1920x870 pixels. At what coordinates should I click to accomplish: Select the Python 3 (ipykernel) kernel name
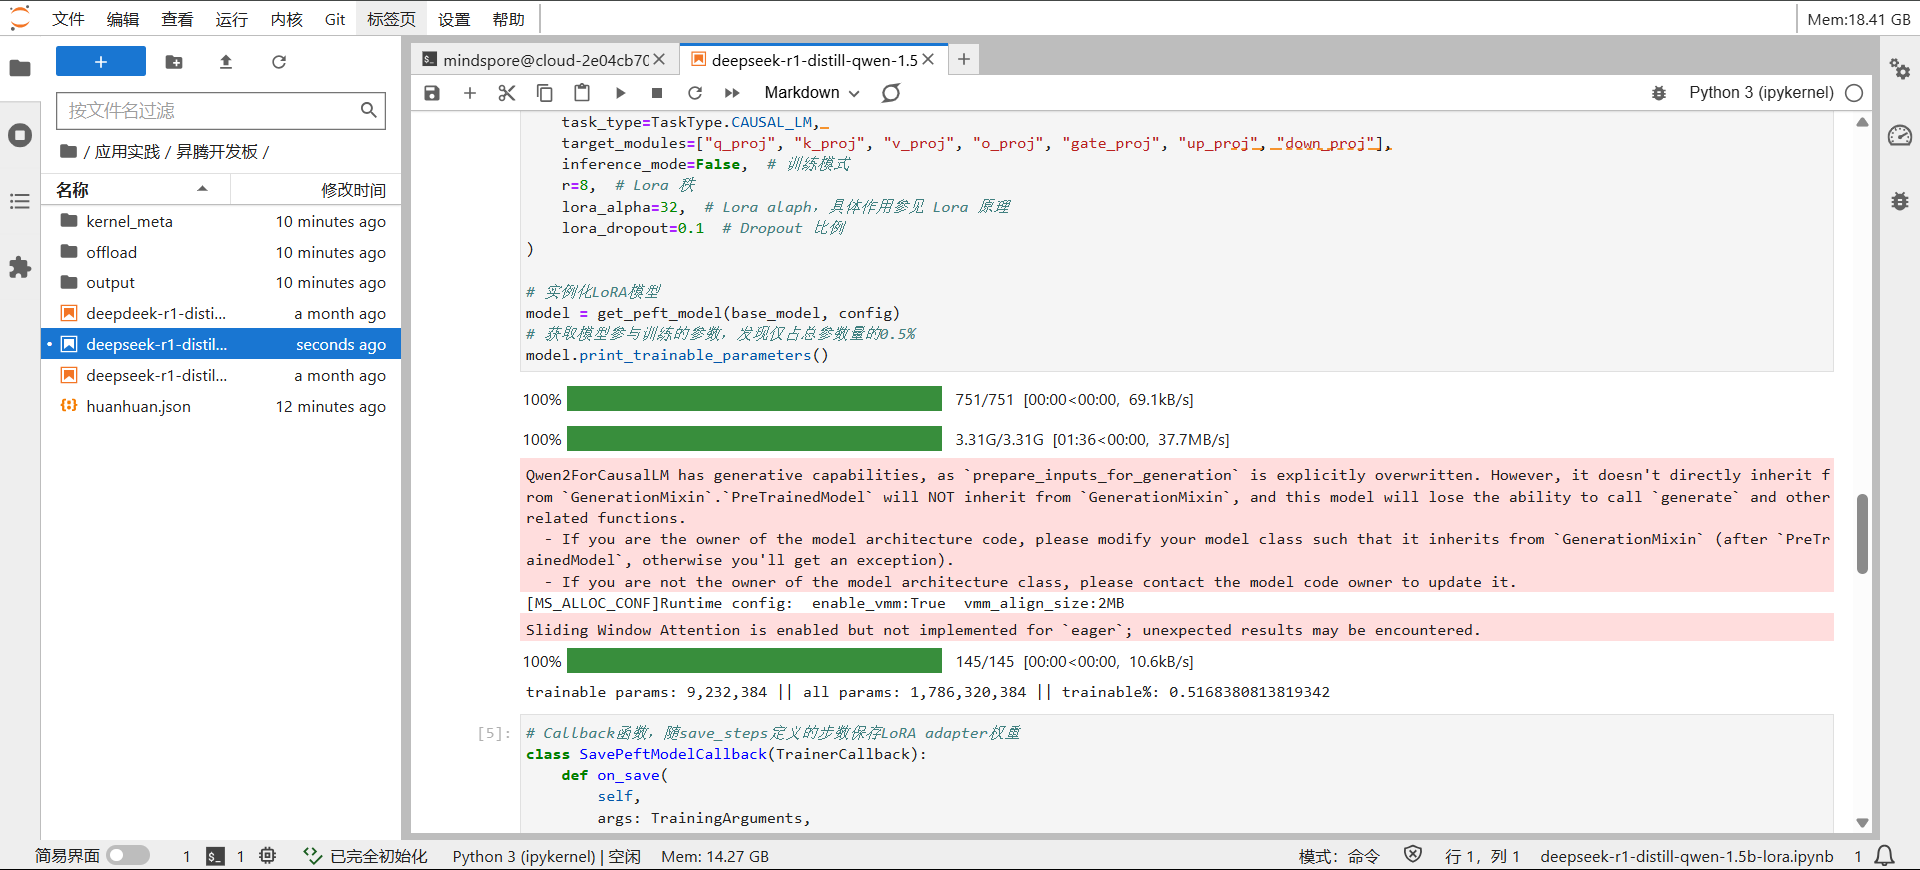(1760, 93)
